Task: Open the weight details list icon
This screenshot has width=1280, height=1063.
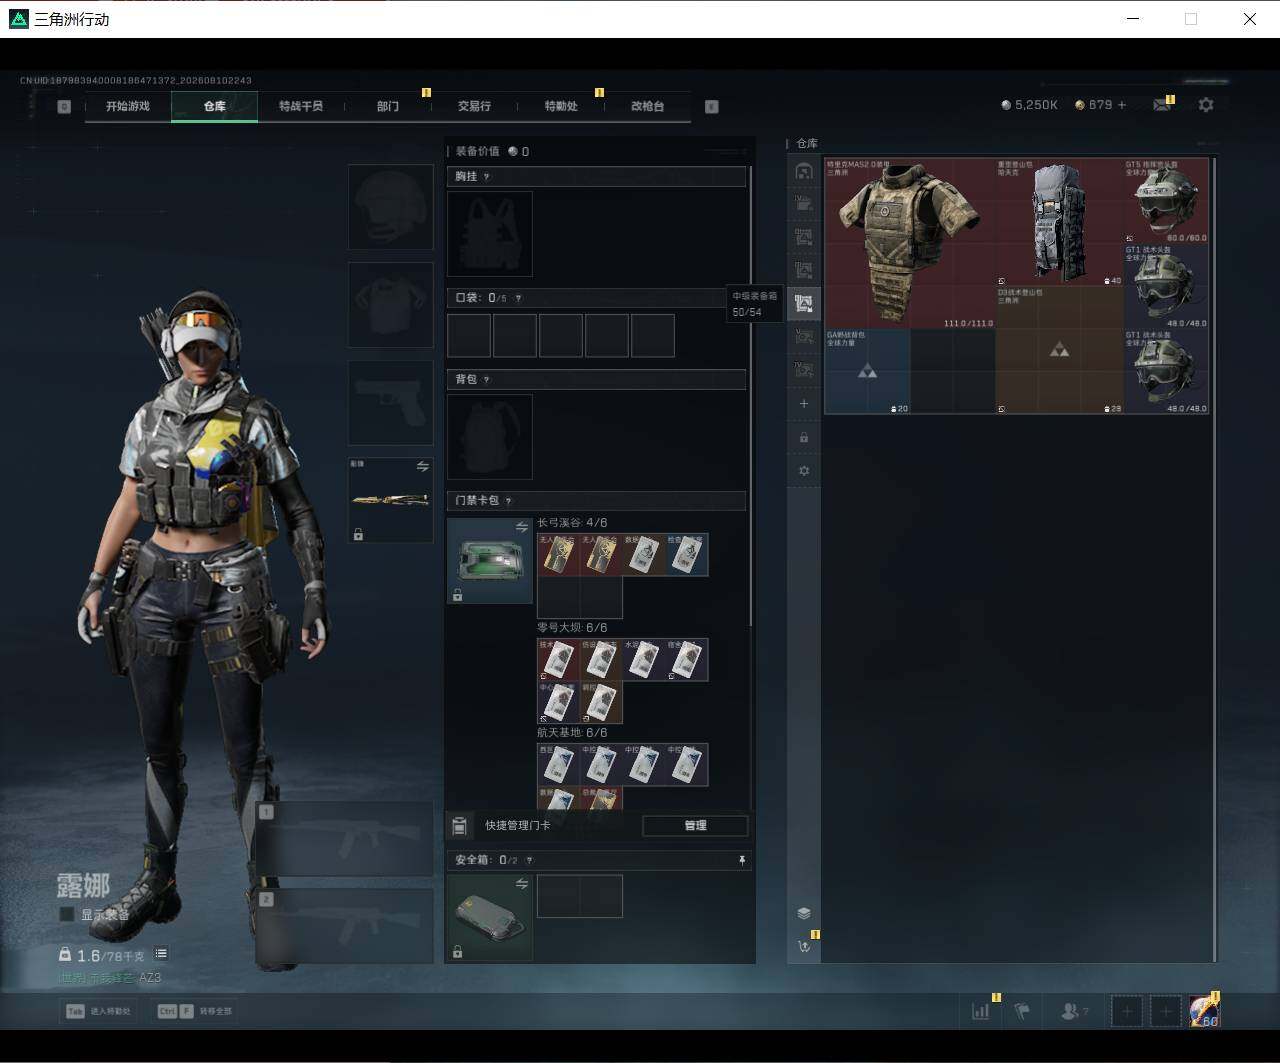Action: [161, 954]
